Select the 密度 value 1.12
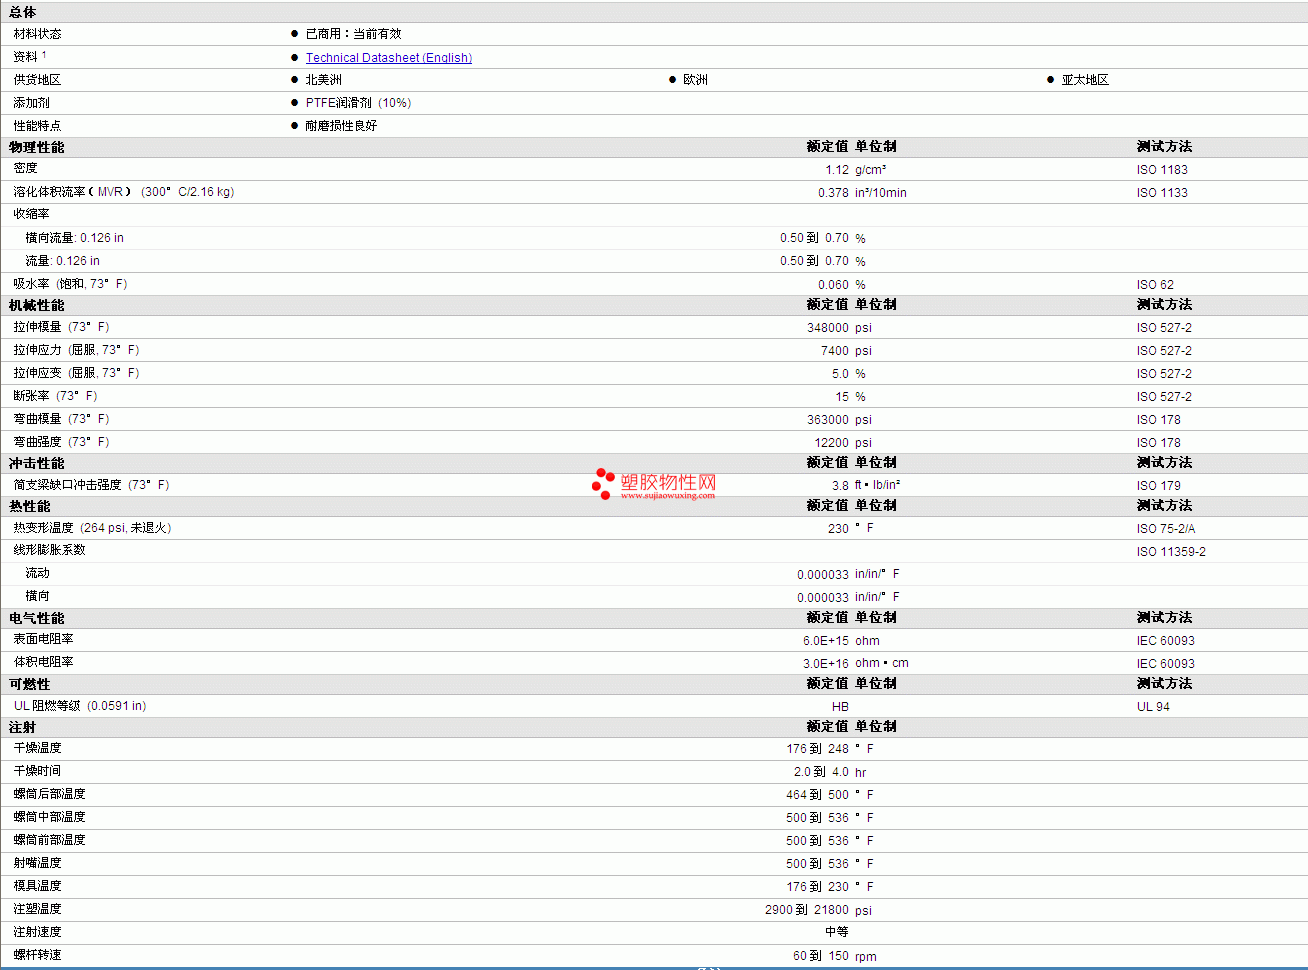The height and width of the screenshot is (970, 1308). coord(837,170)
